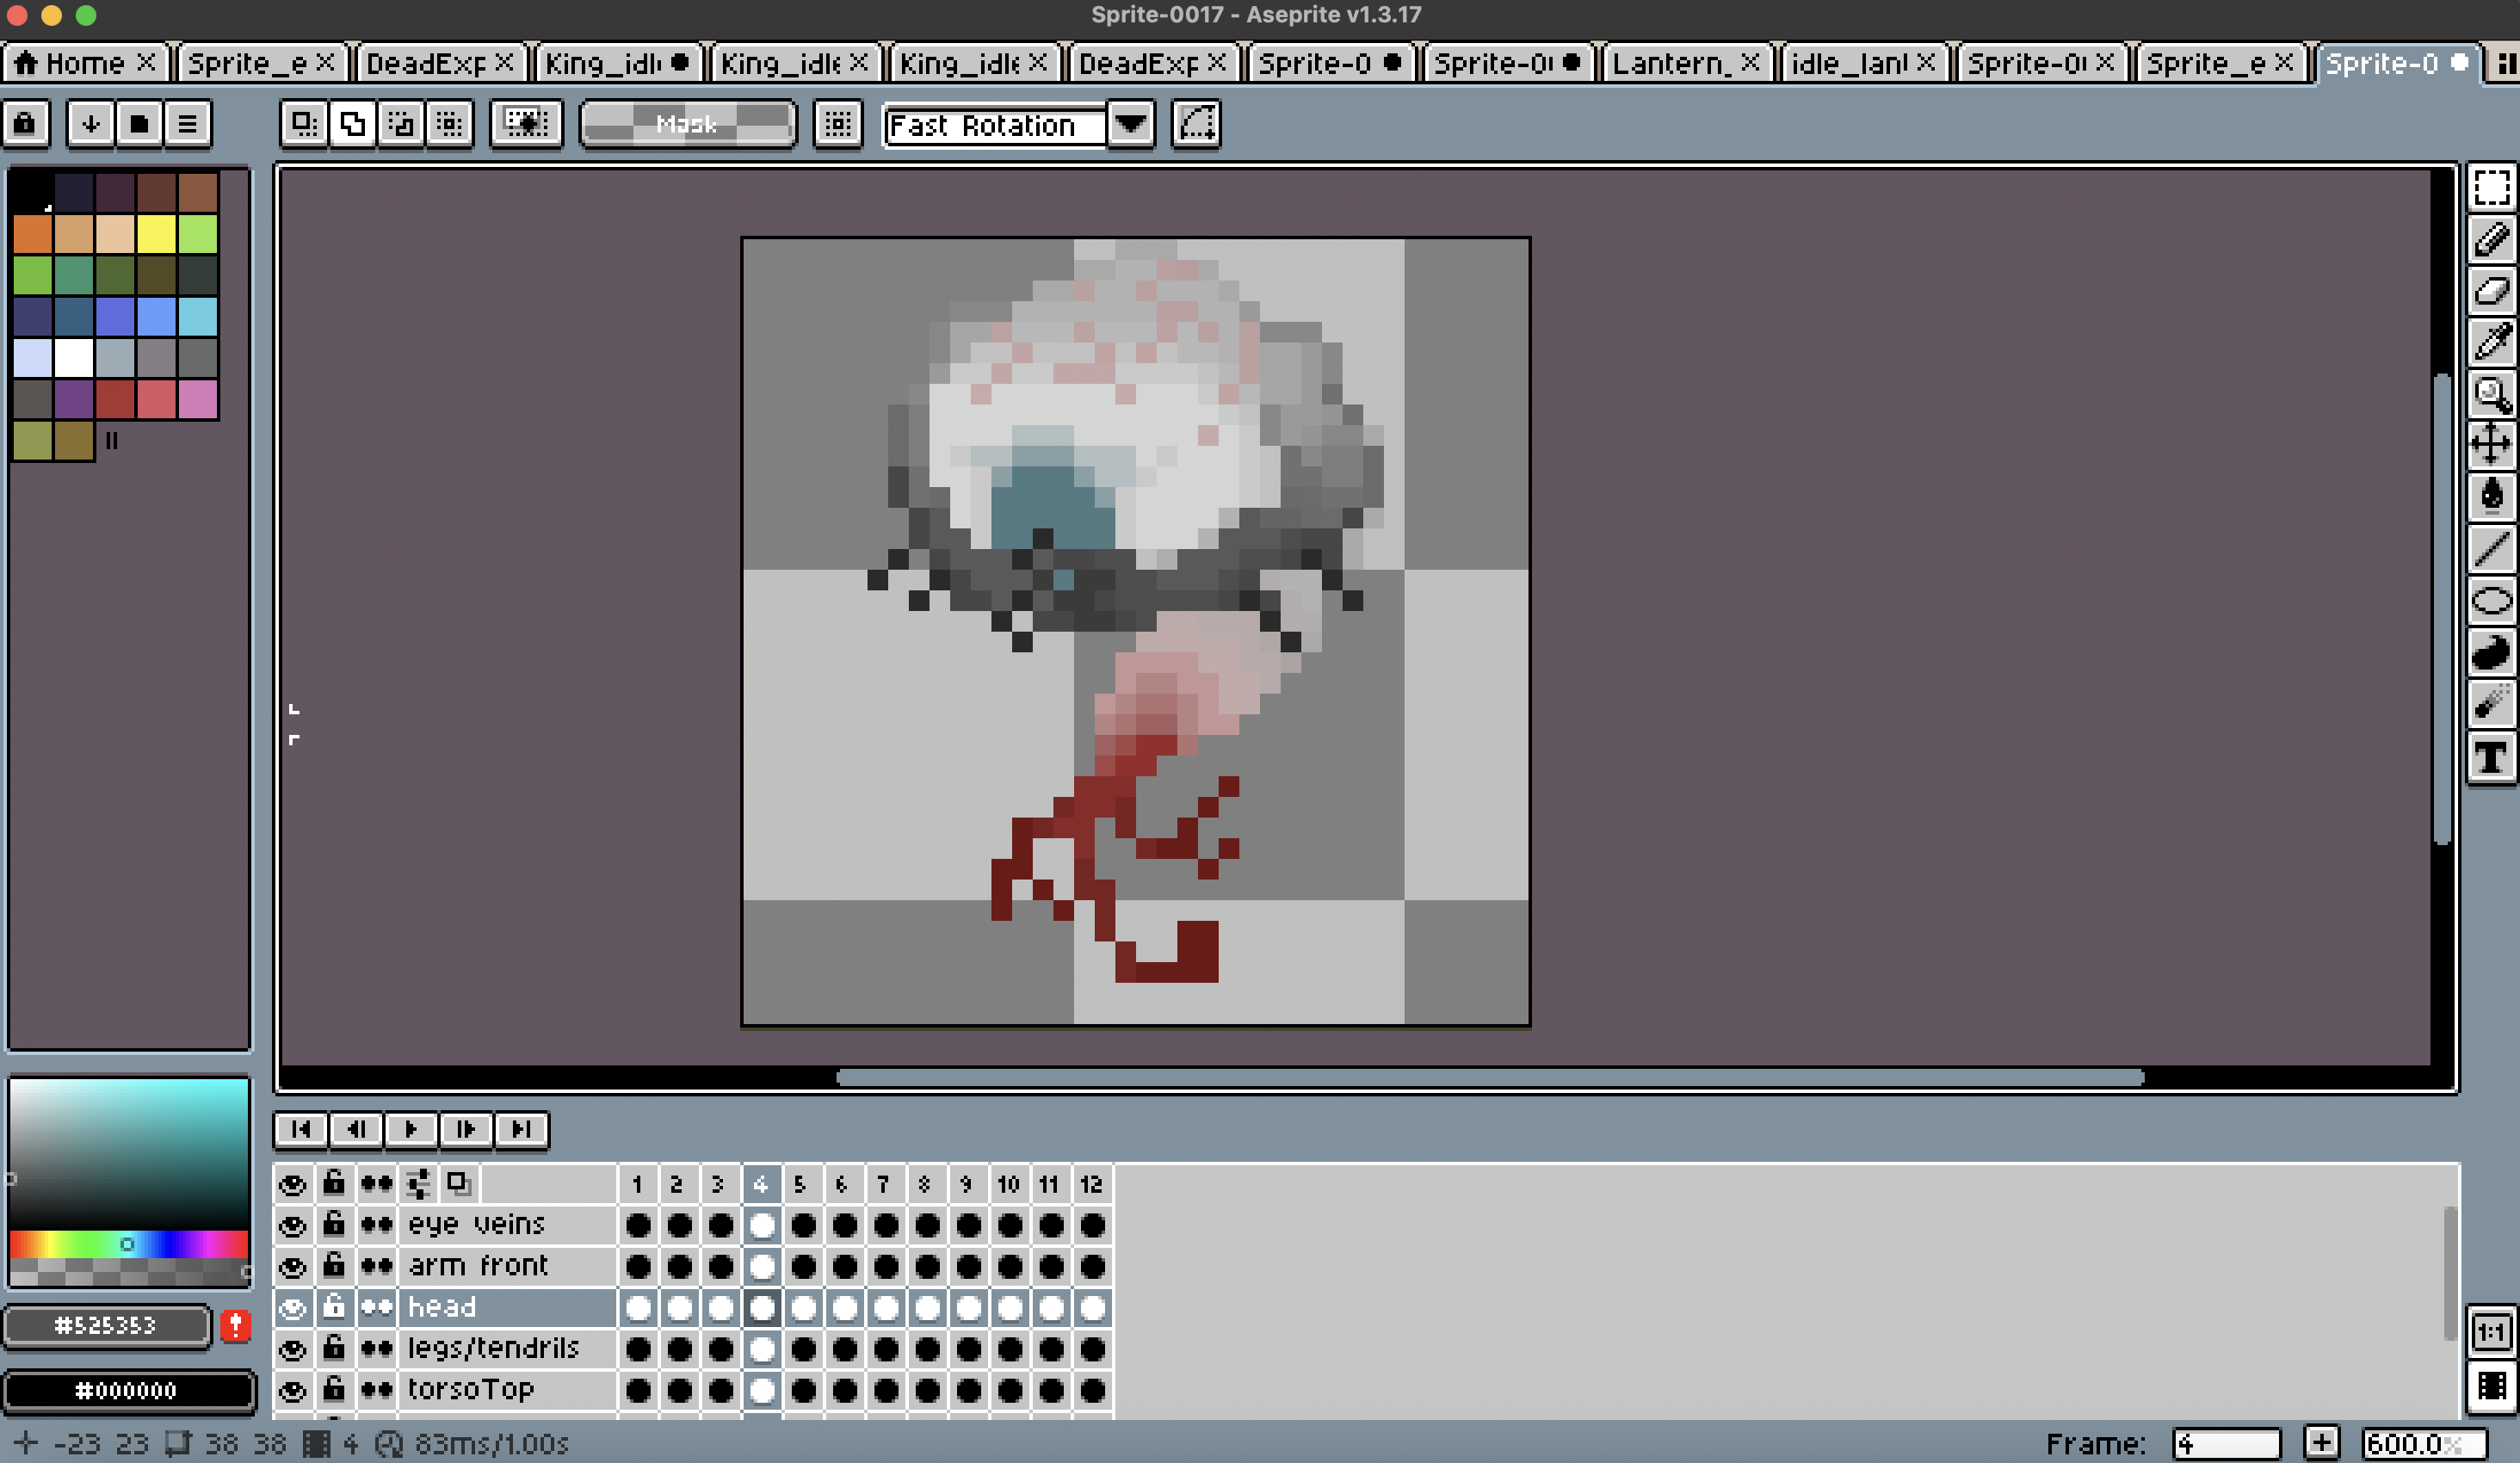Click the Frame number input field

(2226, 1443)
